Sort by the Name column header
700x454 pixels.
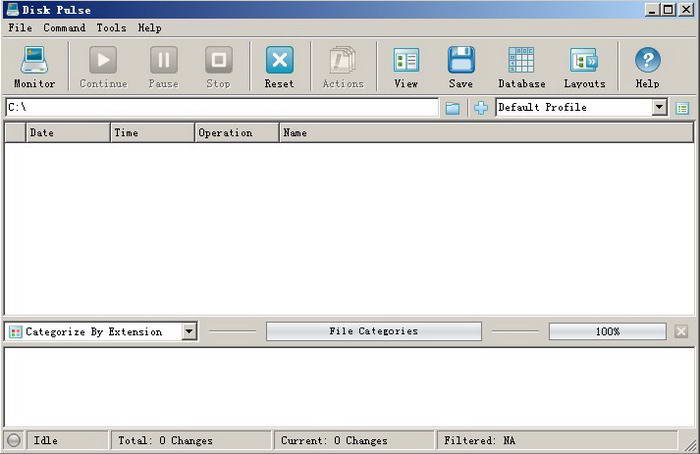click(486, 133)
